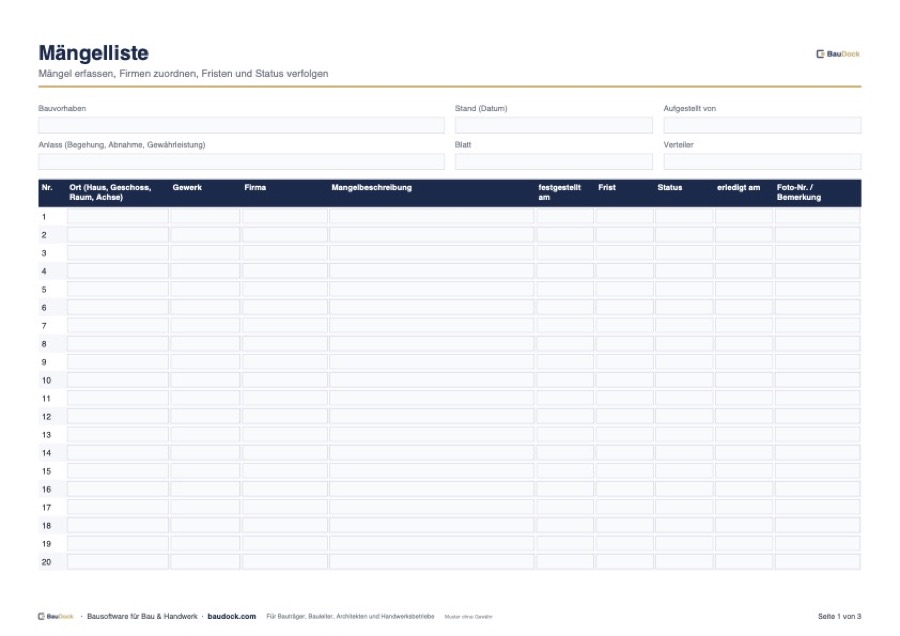Click the 'Frist' column header
900x636 pixels.
(607, 188)
